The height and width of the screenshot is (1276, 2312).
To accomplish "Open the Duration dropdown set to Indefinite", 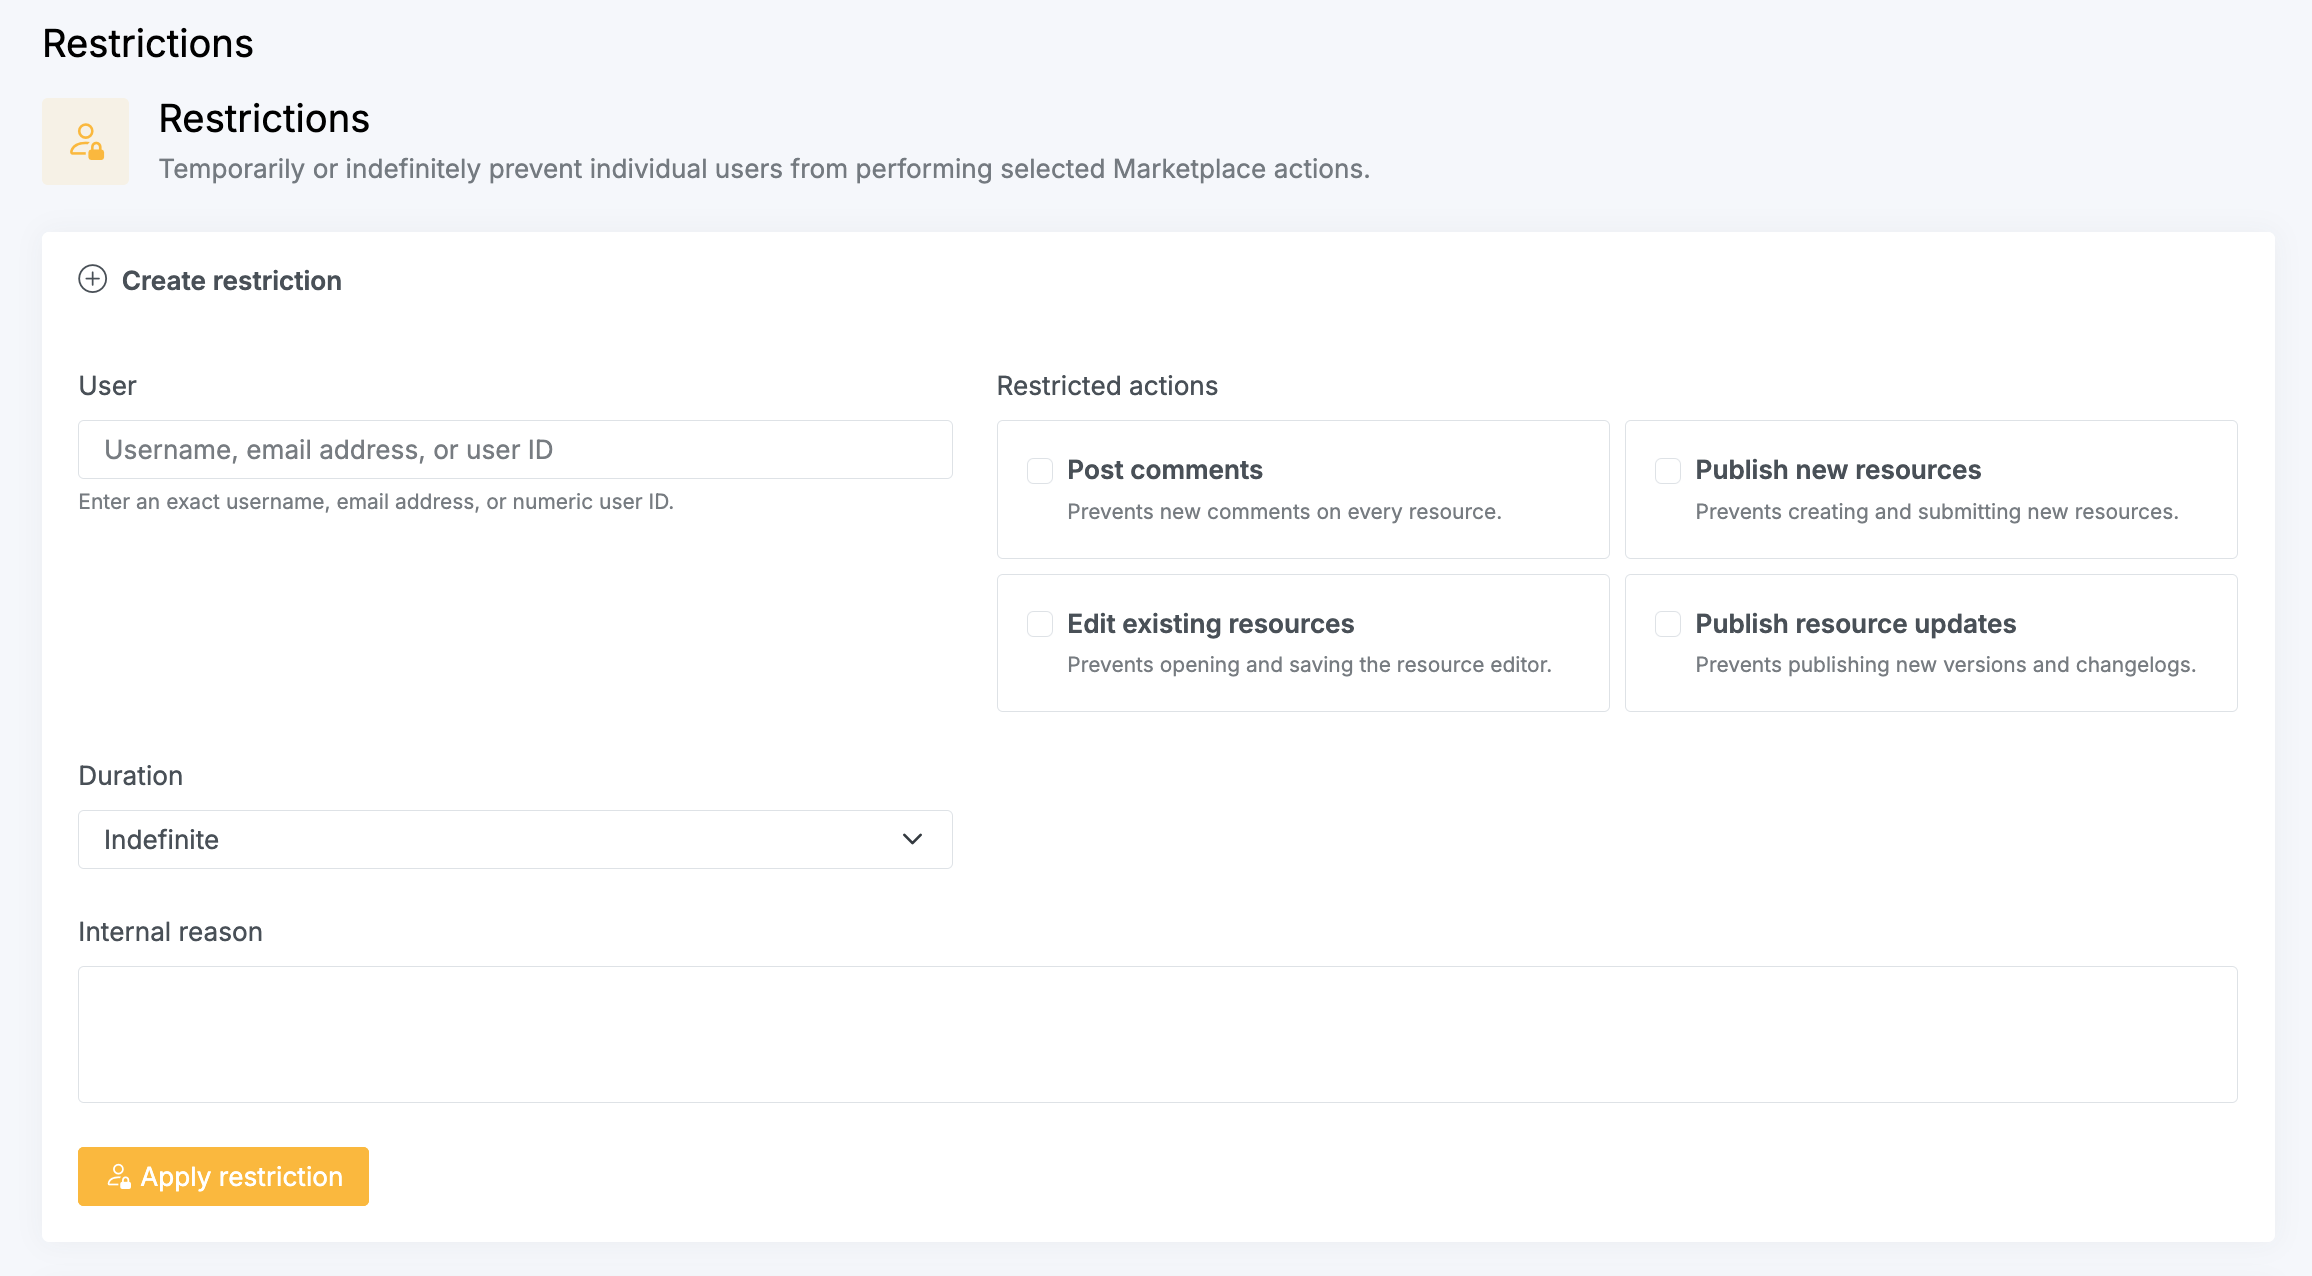I will 515,839.
